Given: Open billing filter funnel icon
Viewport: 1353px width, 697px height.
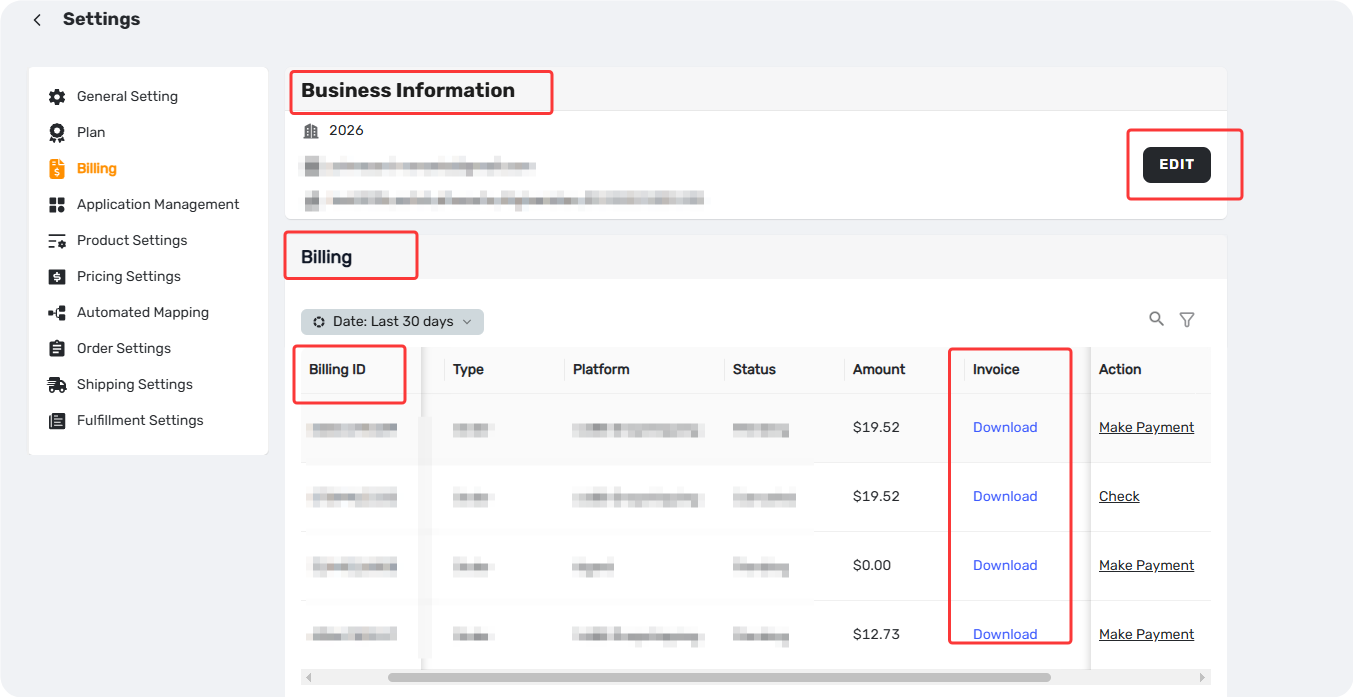Looking at the screenshot, I should (x=1187, y=320).
